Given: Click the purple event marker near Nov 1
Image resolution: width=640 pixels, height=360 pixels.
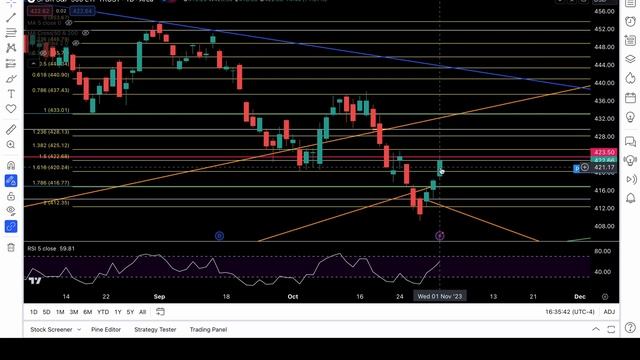Looking at the screenshot, I should point(440,236).
